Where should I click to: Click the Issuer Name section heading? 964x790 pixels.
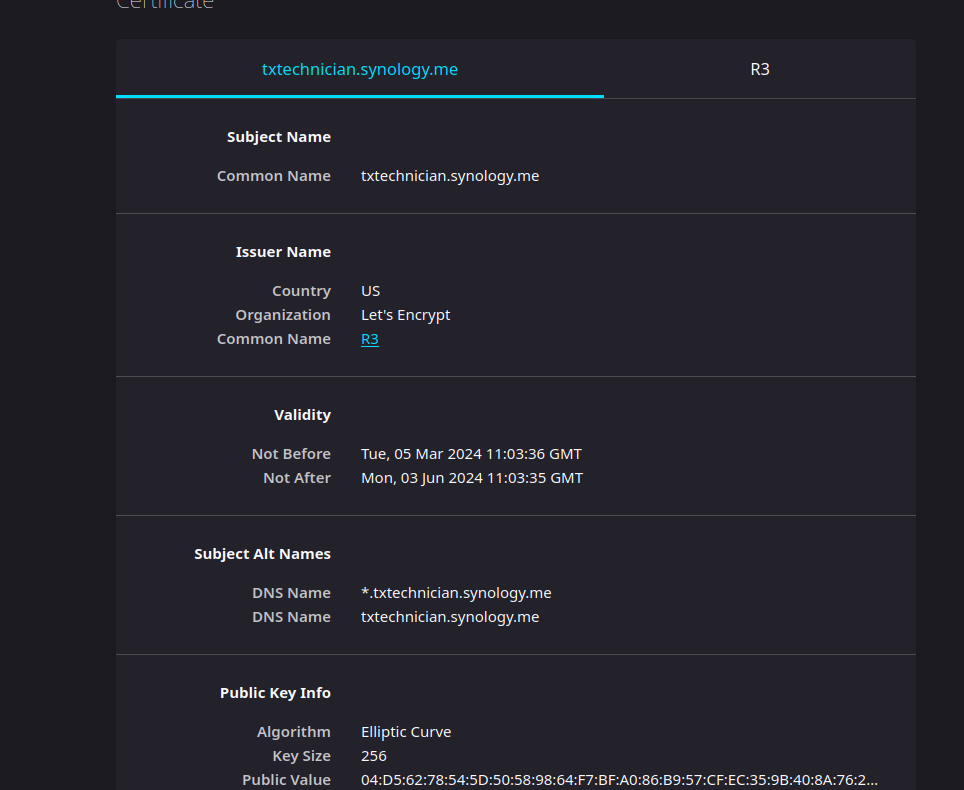pos(283,252)
